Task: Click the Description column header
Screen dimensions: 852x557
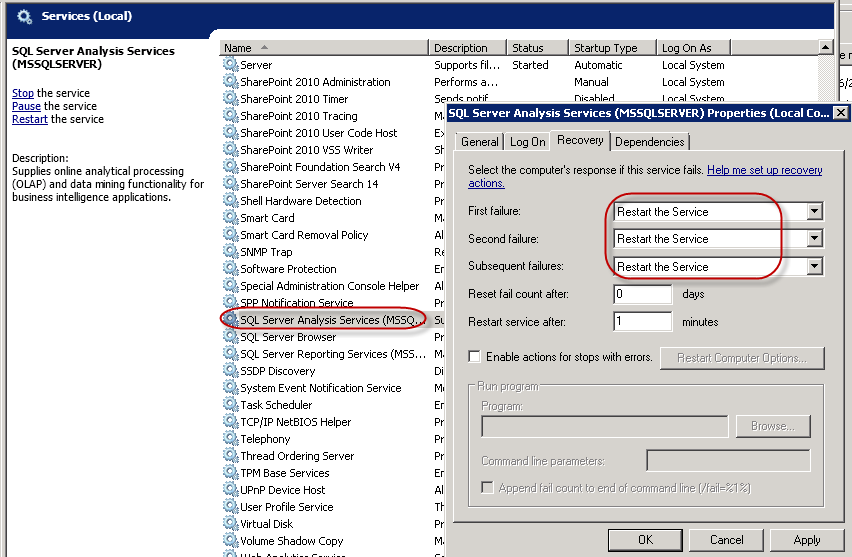Action: [467, 48]
